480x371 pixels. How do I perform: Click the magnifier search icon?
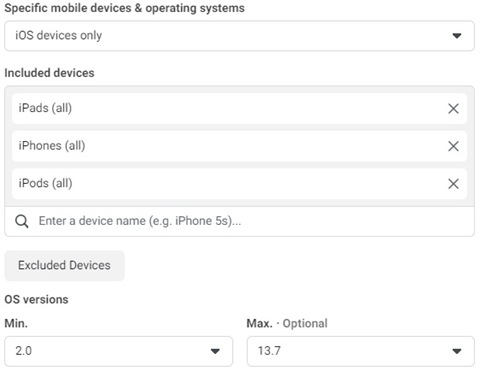[x=22, y=221]
